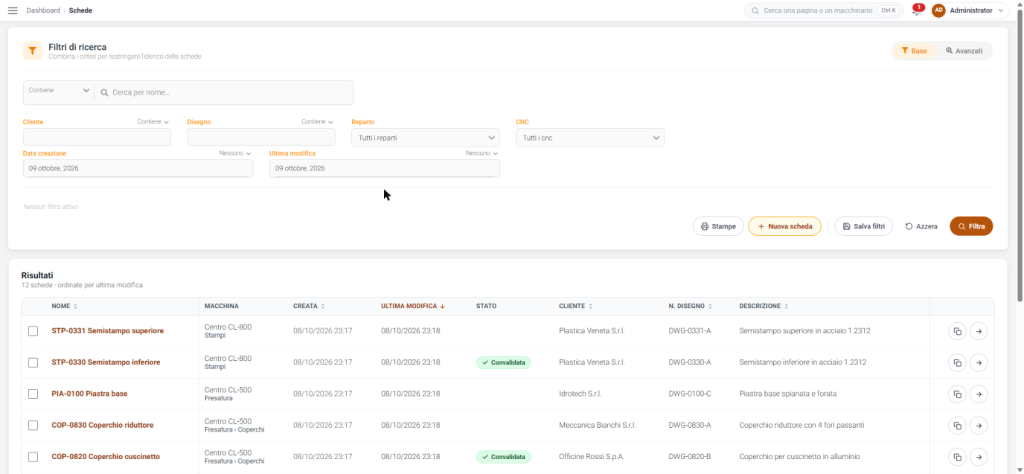Open the notifications bell

(x=916, y=11)
